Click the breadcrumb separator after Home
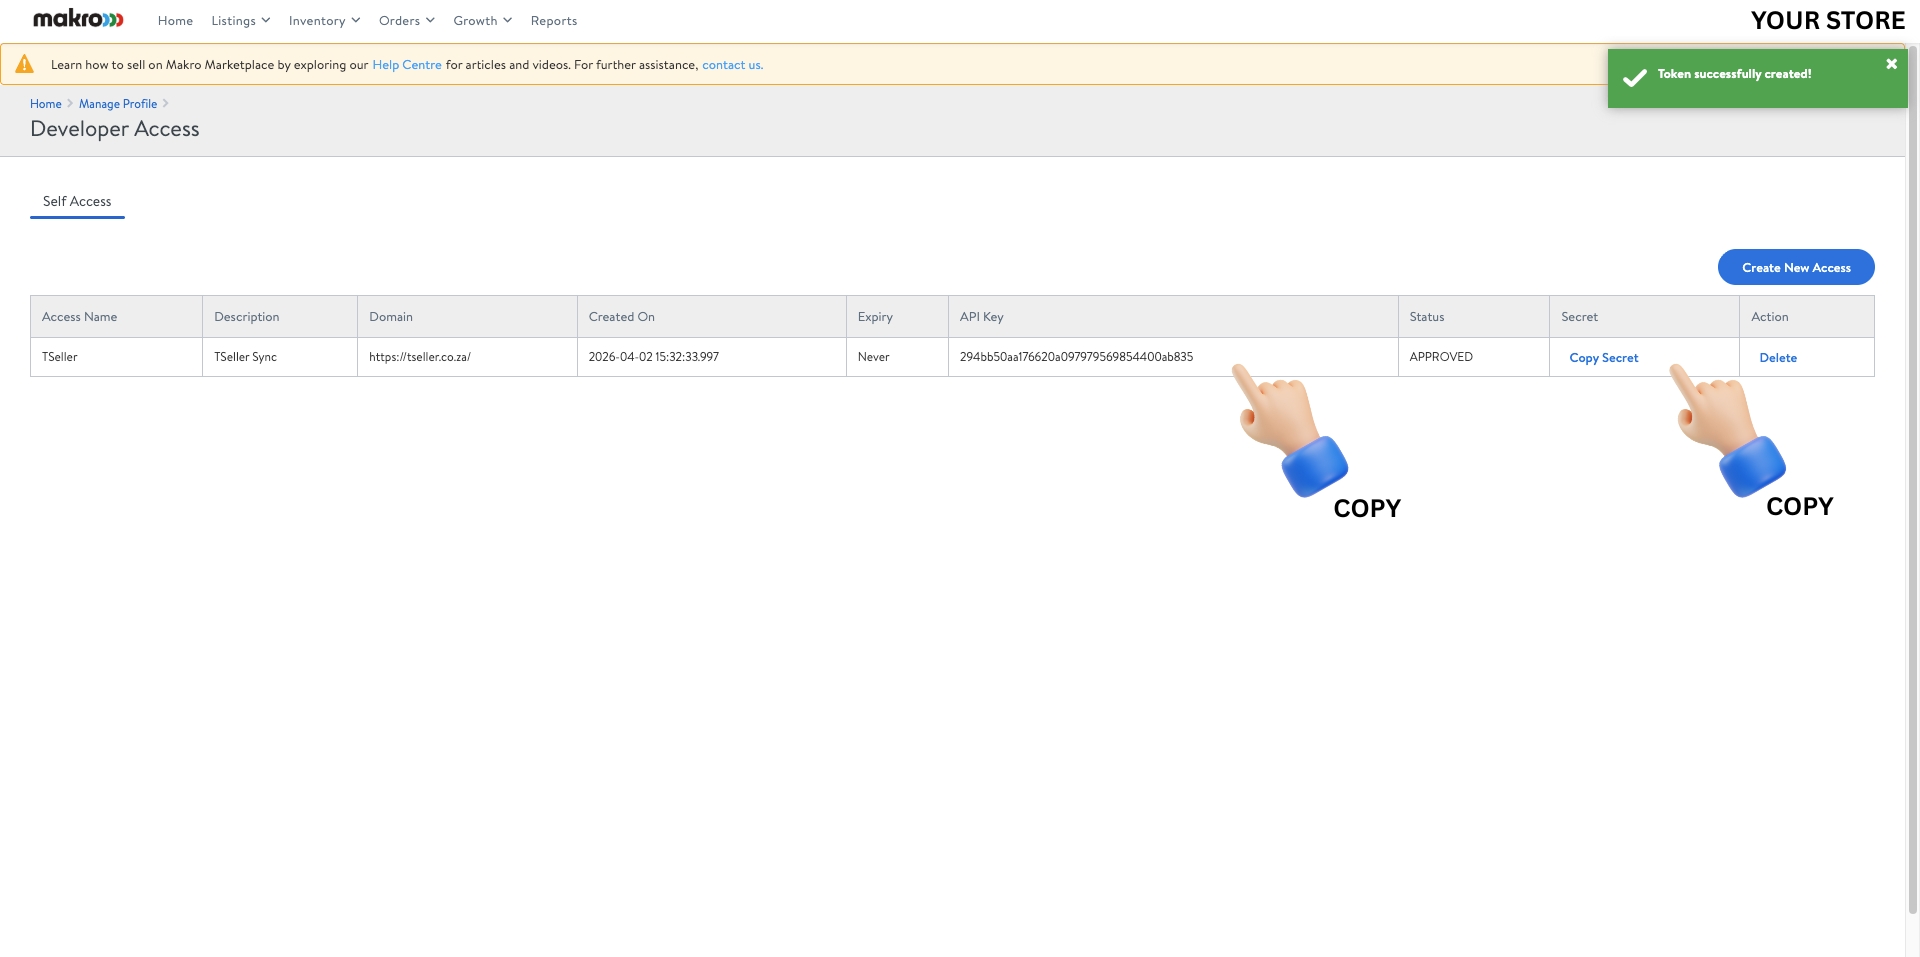The height and width of the screenshot is (957, 1920). [x=68, y=103]
